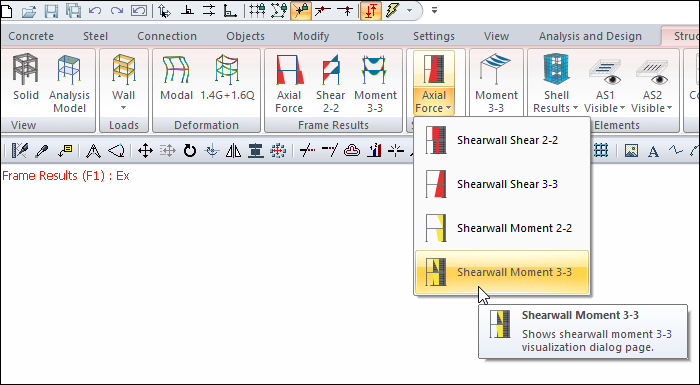Click the boxed undo restore icon
This screenshot has width=700, height=385.
pos(139,11)
